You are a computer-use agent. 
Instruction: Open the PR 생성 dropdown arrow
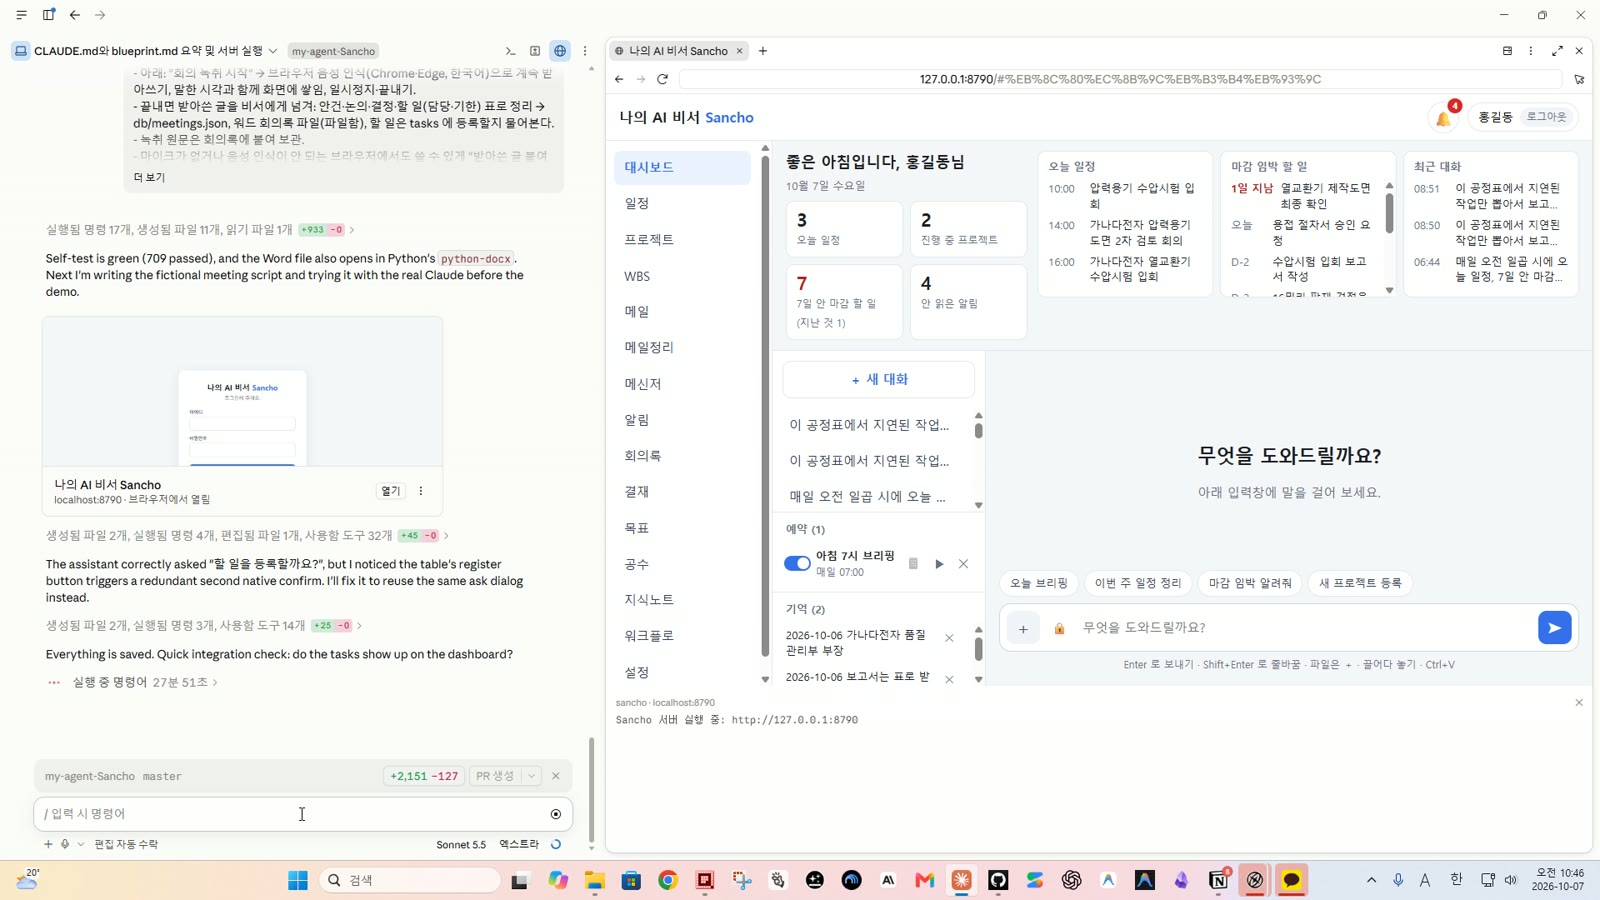tap(532, 776)
